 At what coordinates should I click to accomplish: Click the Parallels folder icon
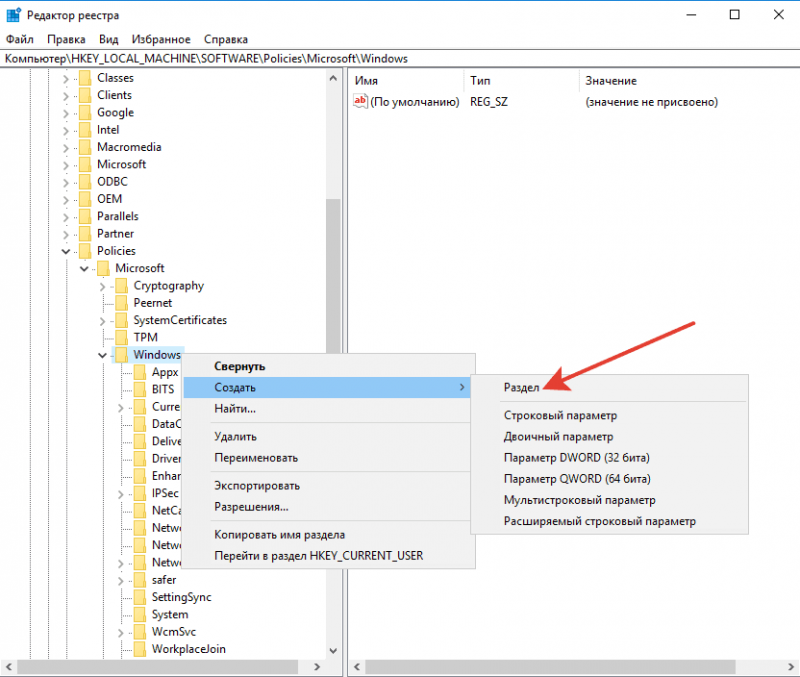pos(85,217)
